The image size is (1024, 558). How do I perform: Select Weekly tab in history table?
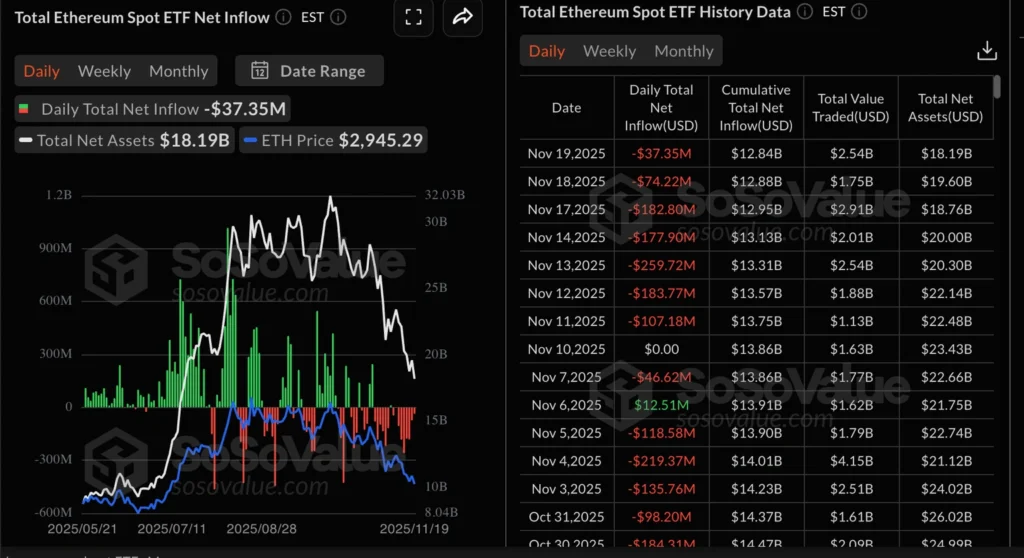(x=609, y=51)
